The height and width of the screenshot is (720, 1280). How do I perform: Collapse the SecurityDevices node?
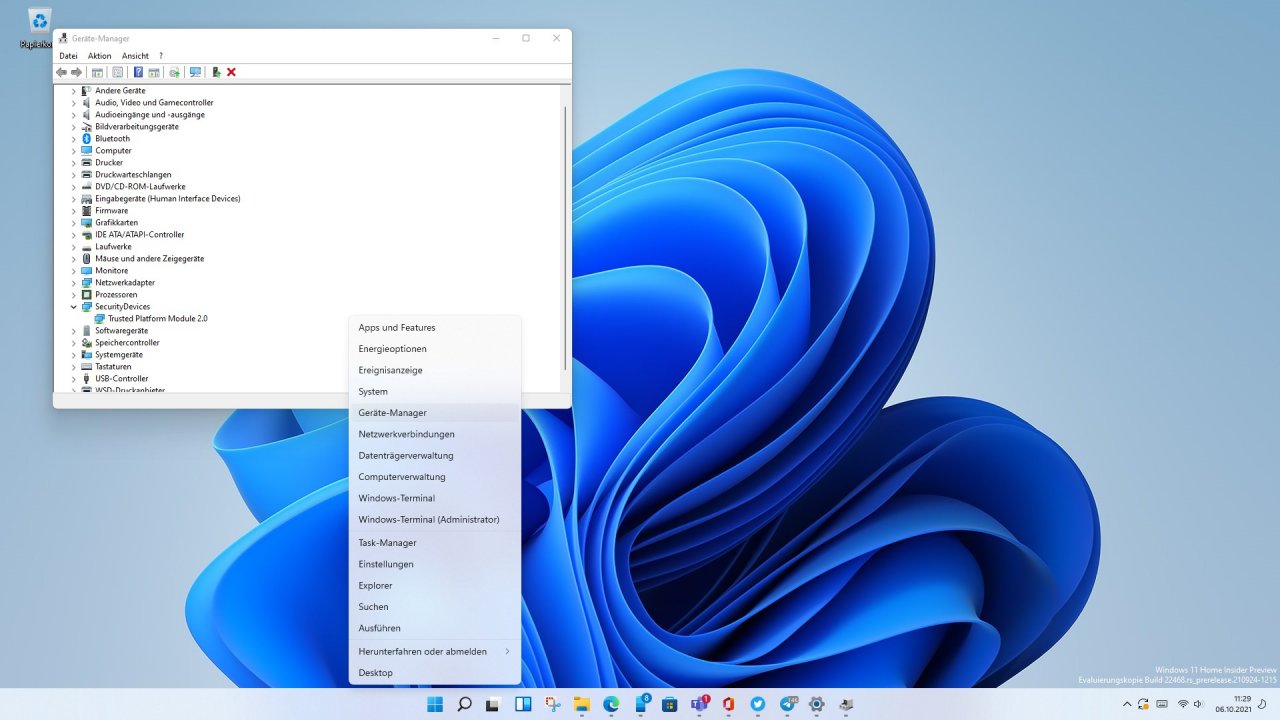click(x=74, y=307)
